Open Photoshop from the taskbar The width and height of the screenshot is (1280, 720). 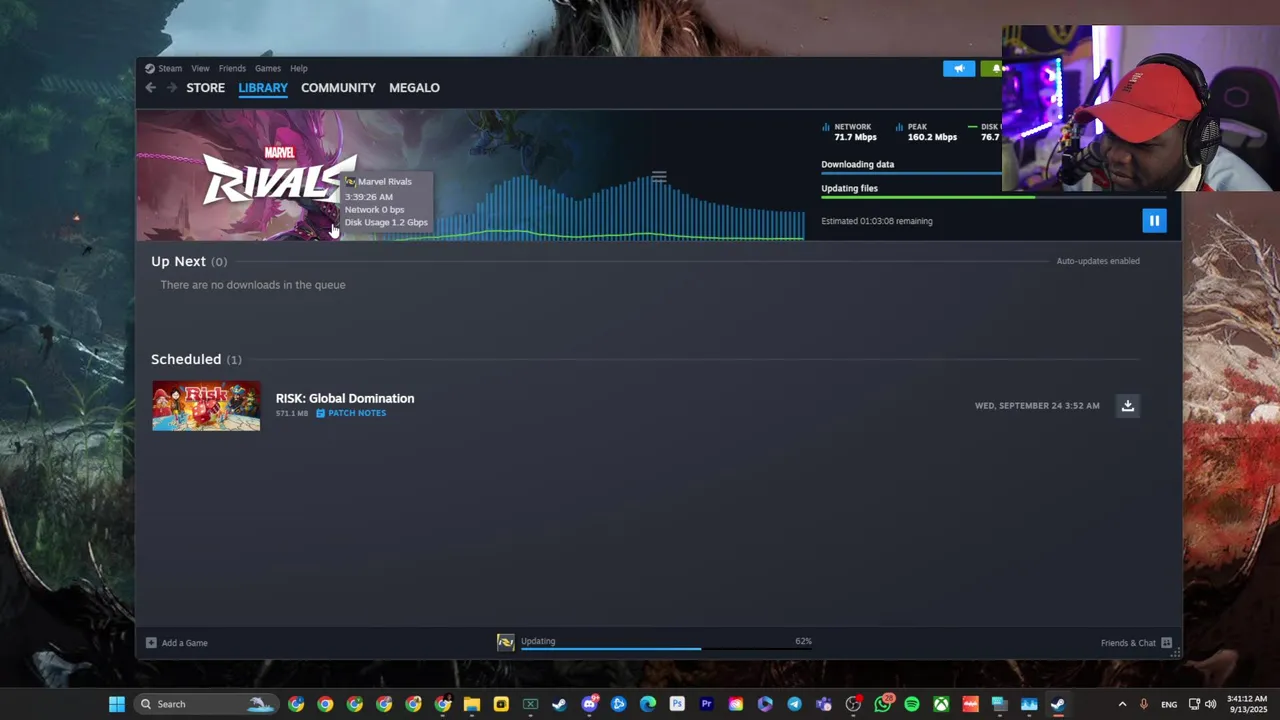click(677, 704)
